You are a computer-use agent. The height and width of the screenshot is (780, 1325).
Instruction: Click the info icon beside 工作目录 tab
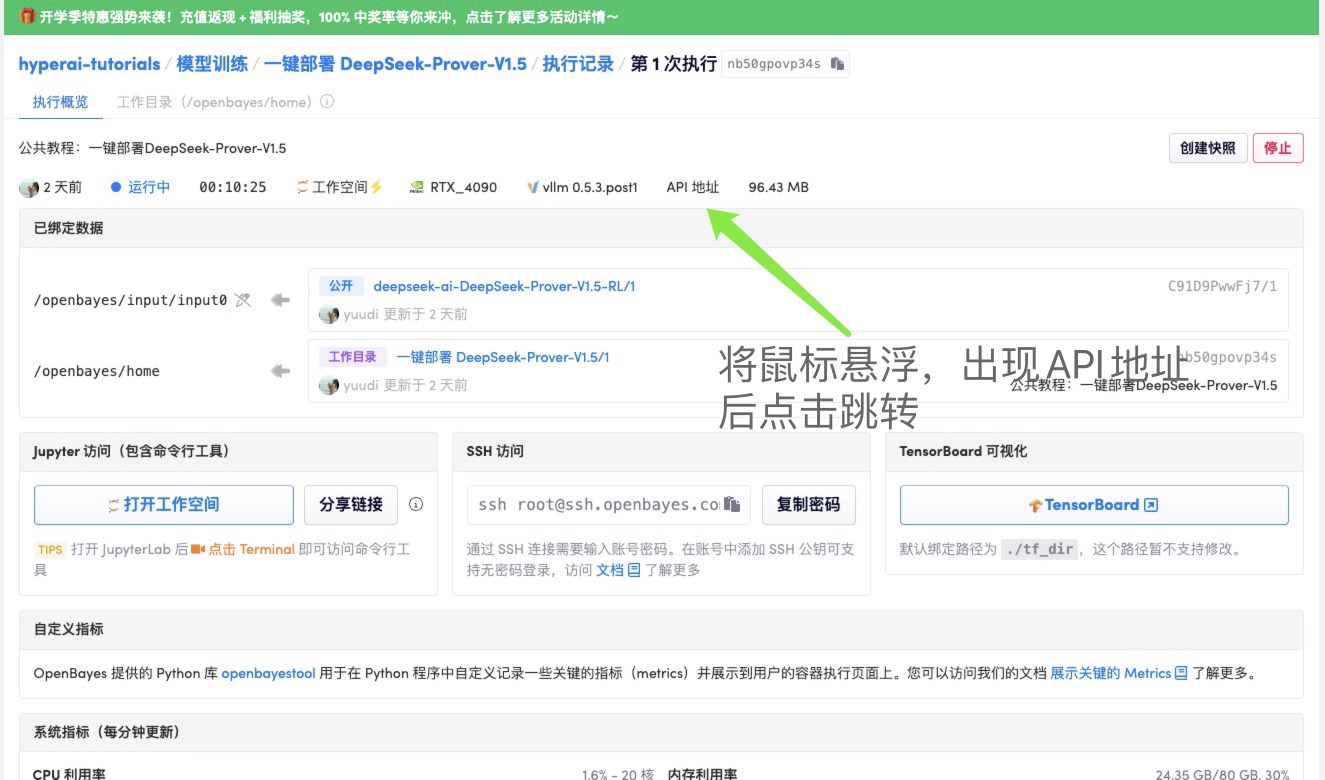pos(327,102)
